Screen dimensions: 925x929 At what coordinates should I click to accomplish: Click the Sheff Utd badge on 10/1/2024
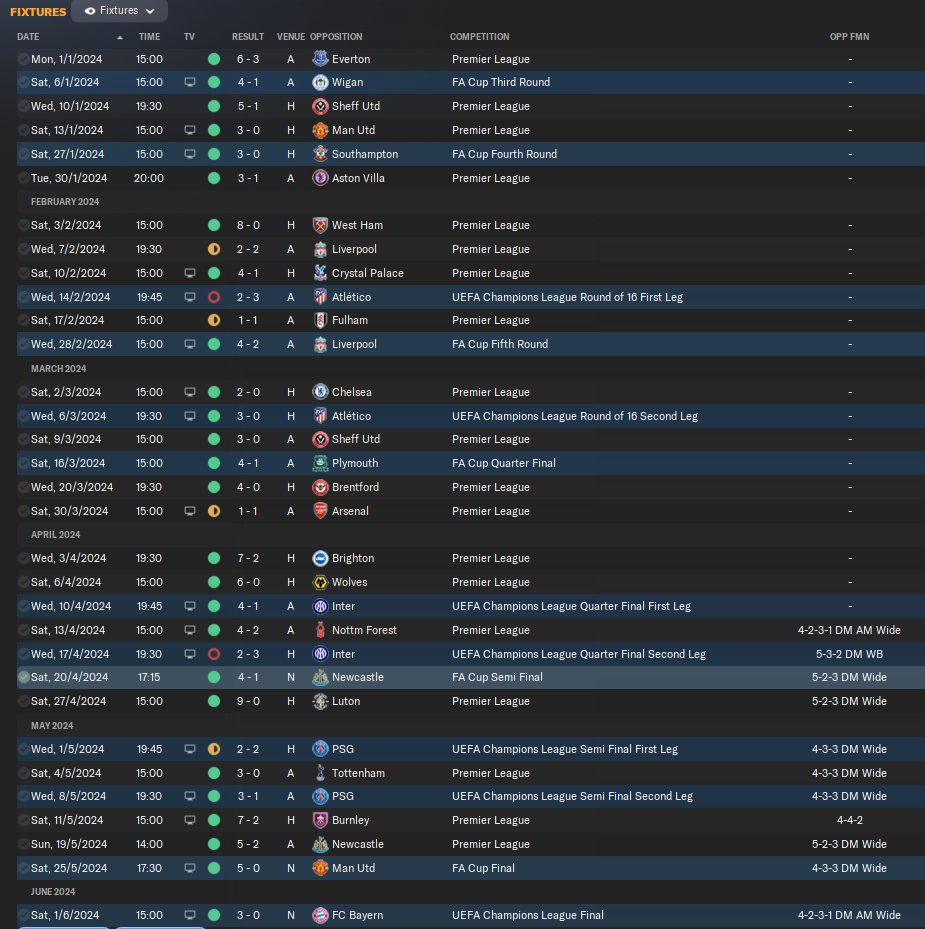320,106
